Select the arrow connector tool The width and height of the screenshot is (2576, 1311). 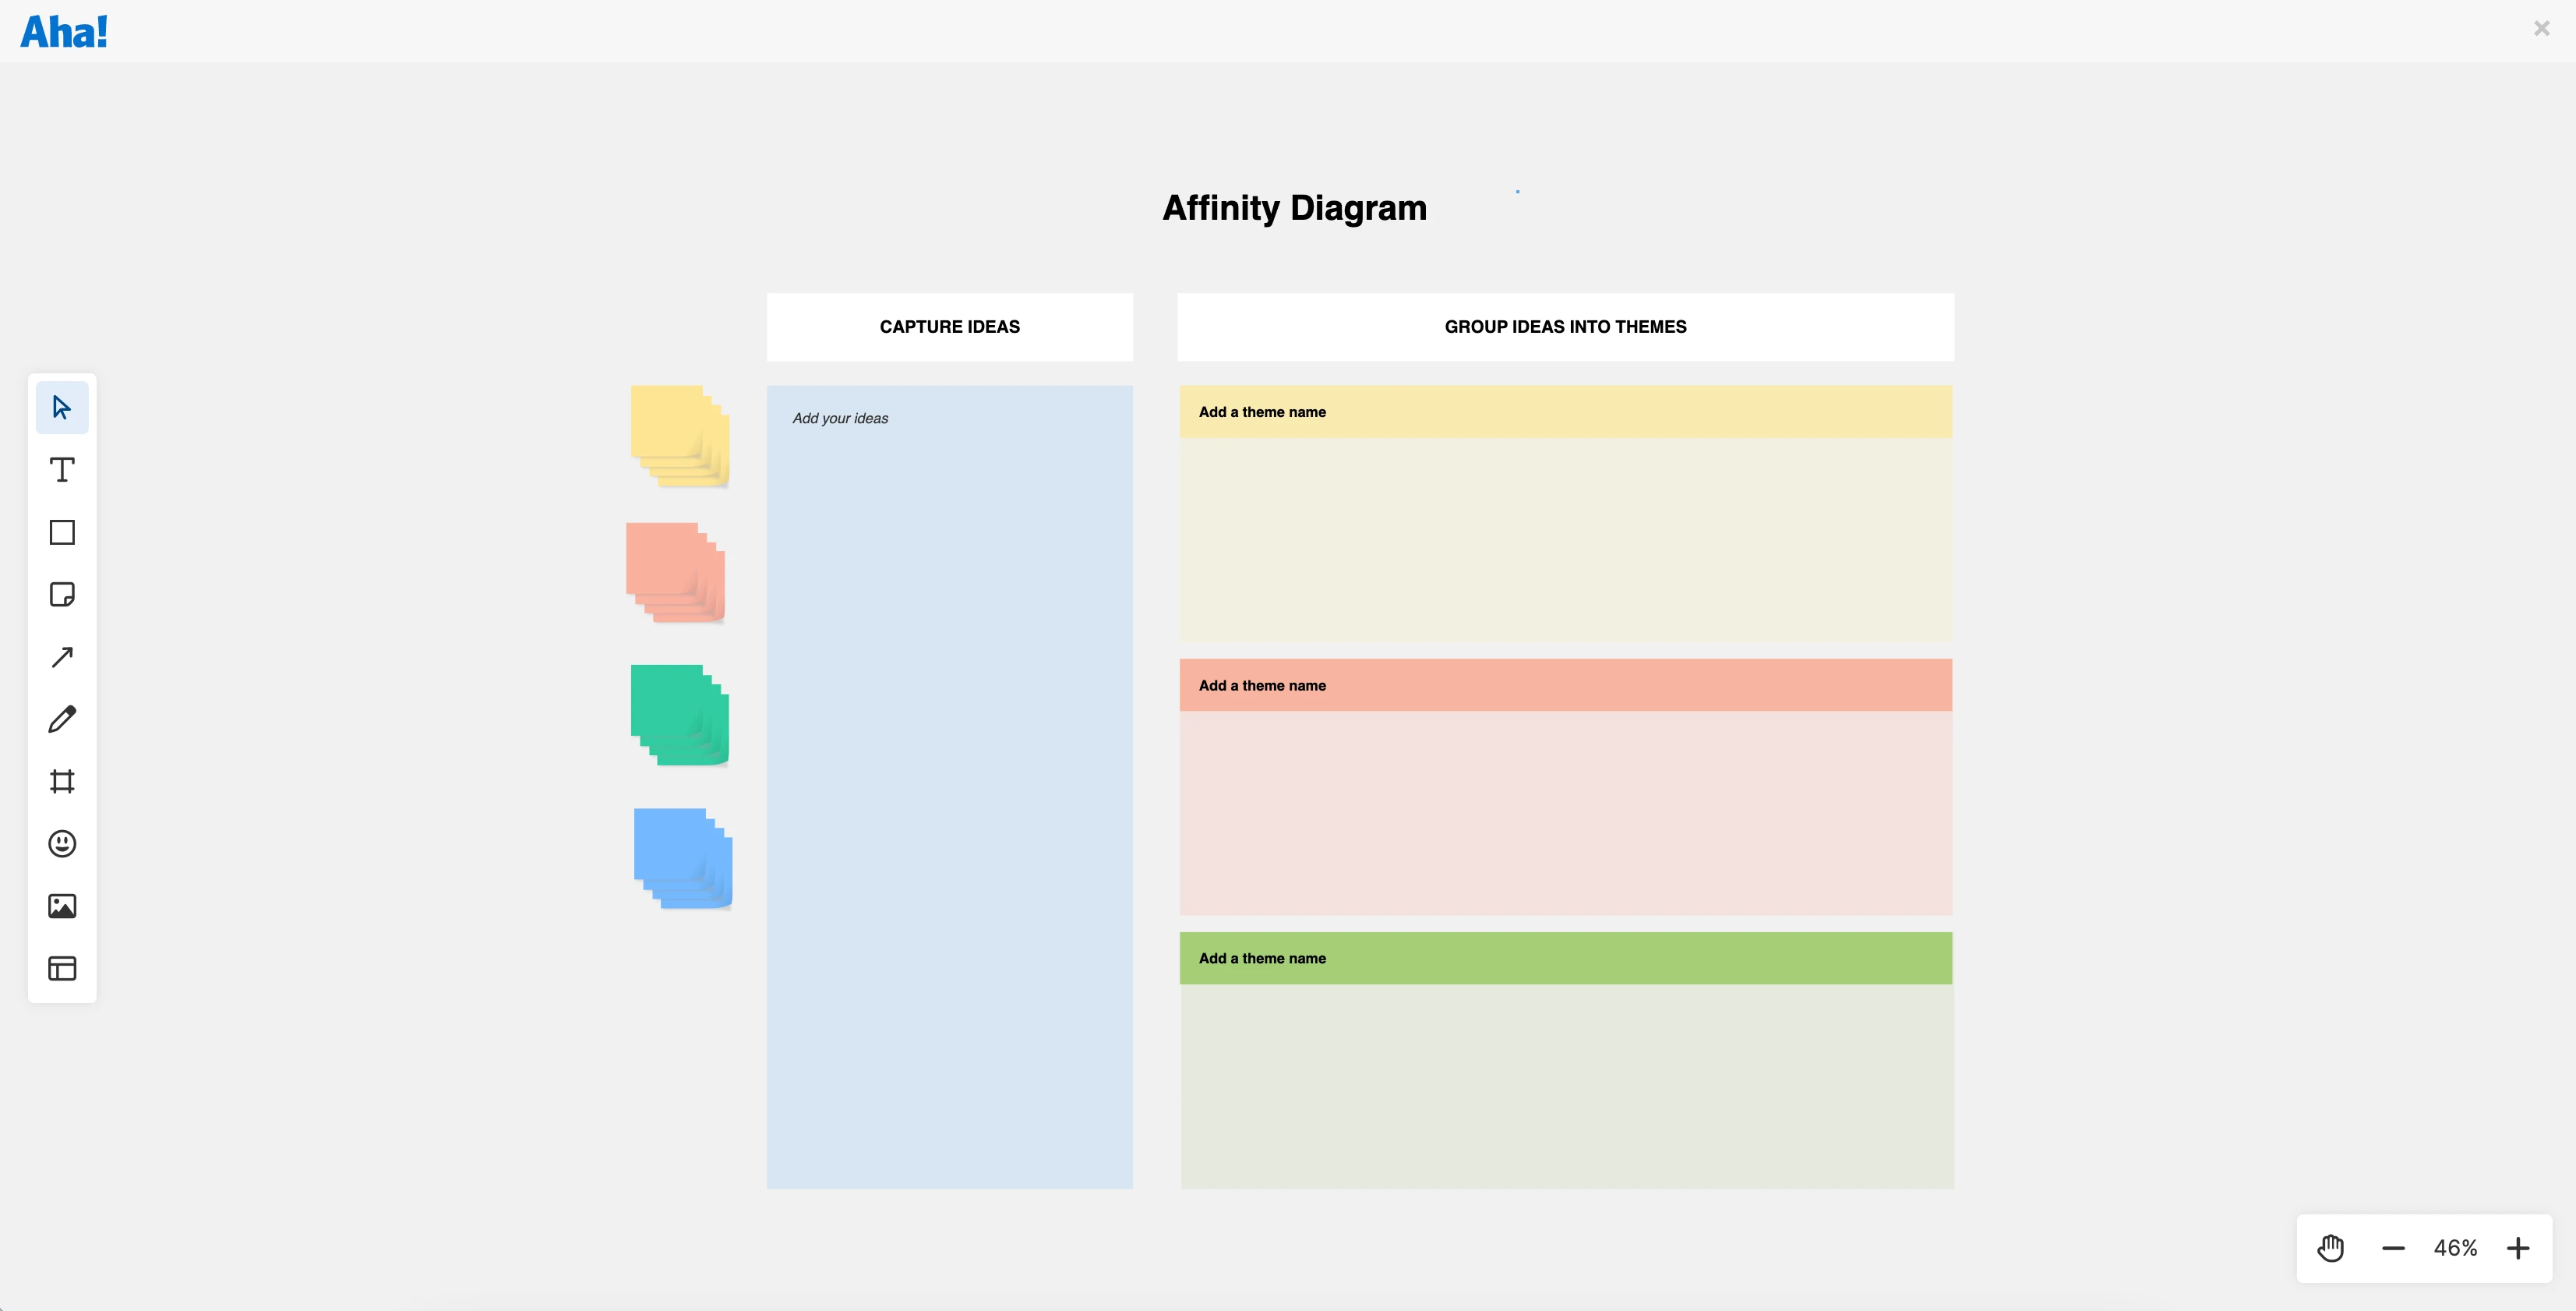tap(62, 657)
